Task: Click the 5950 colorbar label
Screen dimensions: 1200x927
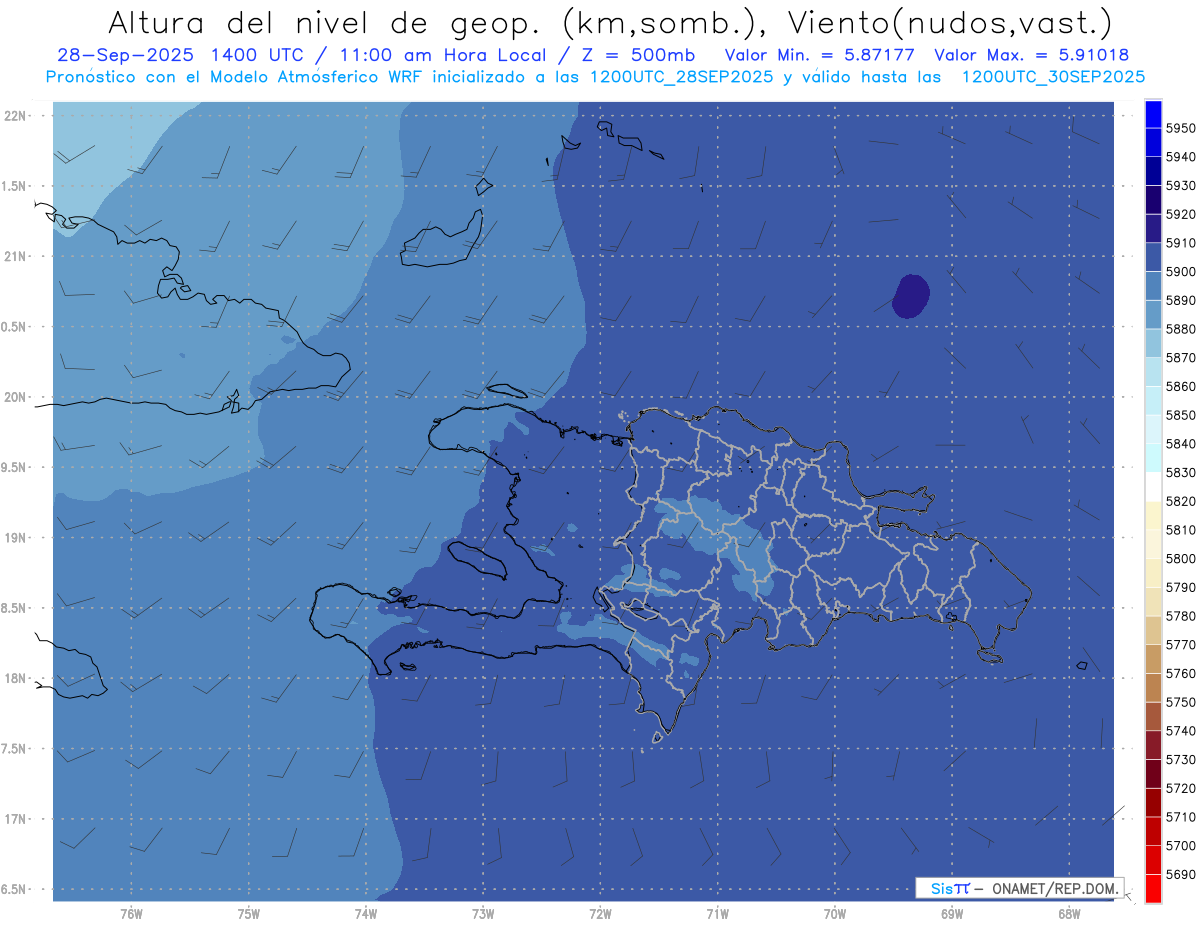Action: [x=1180, y=128]
